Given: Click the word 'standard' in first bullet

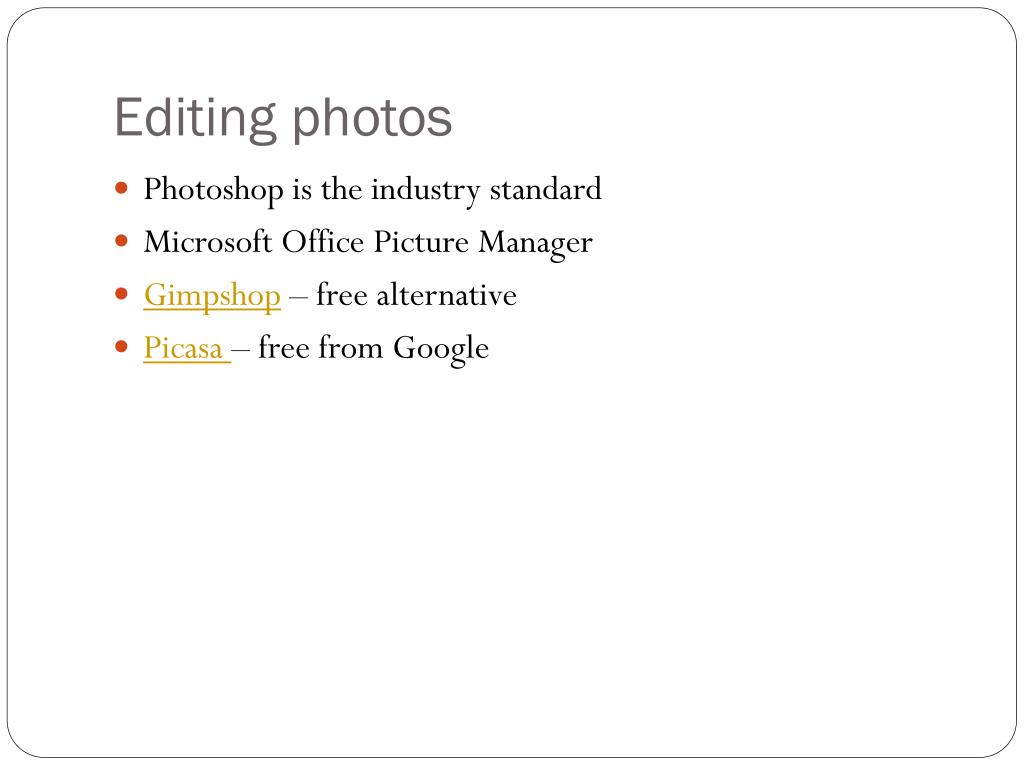Looking at the screenshot, I should tap(545, 189).
